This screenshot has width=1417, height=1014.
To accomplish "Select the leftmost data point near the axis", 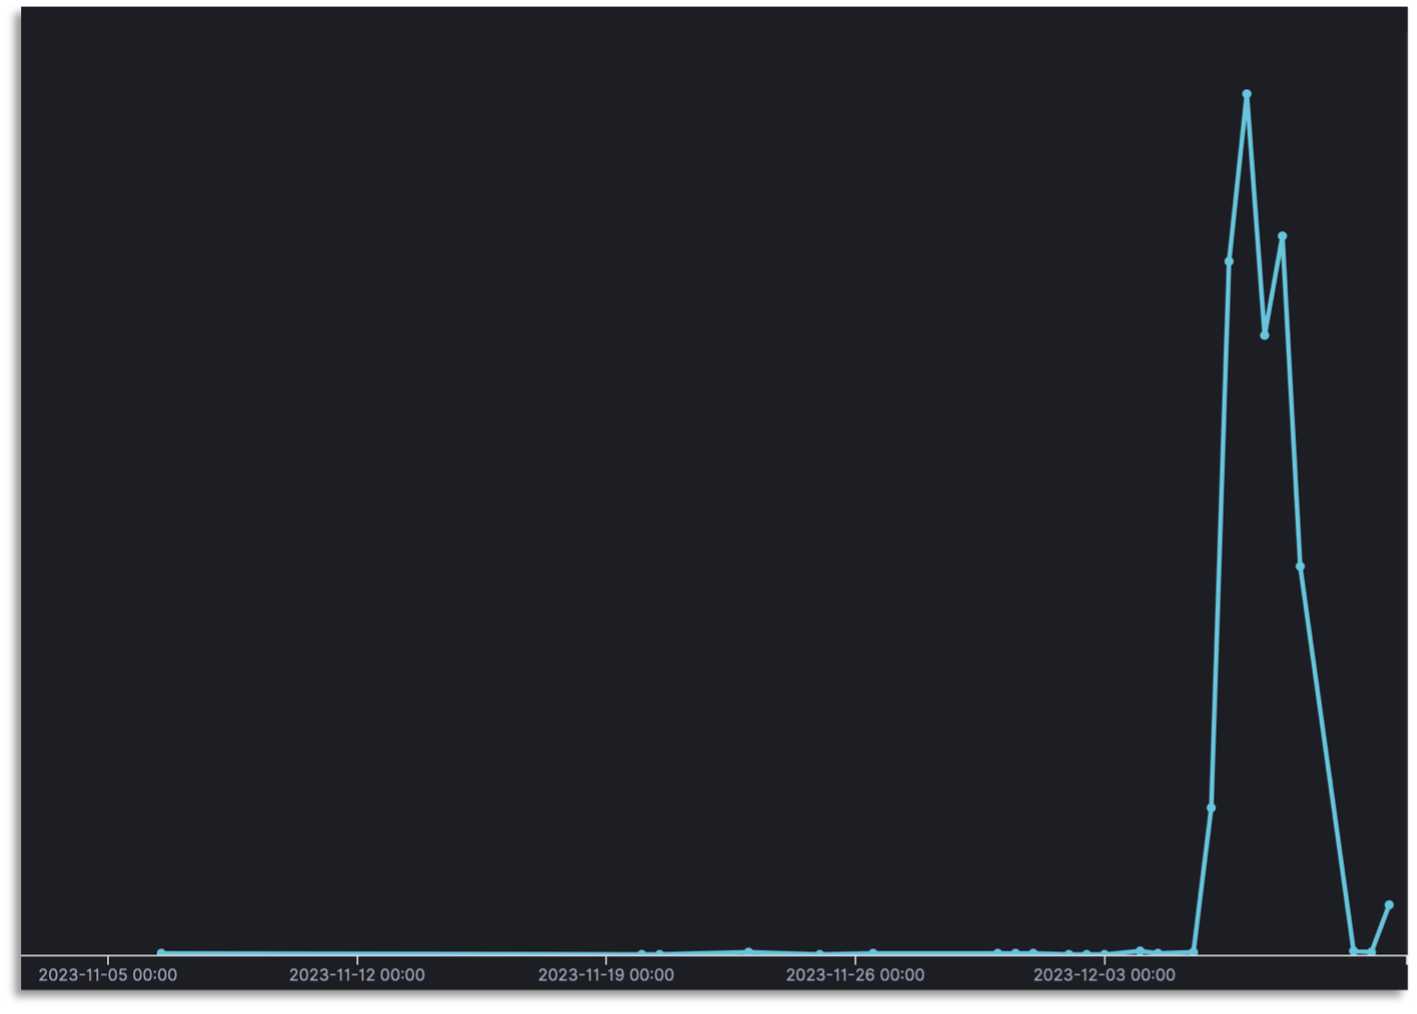I will tap(160, 951).
